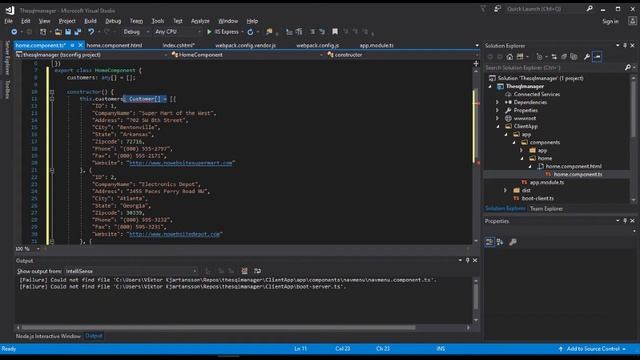Expand the dist folder node
This screenshot has width=640, height=360.
tap(505, 190)
